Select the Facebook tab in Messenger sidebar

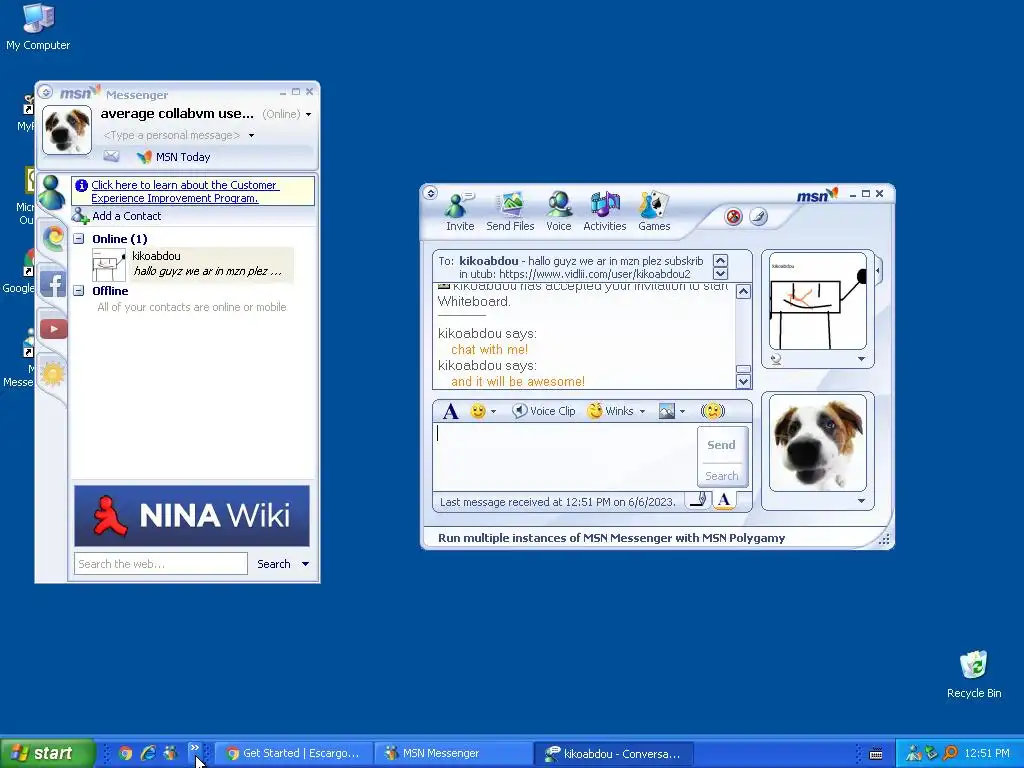click(54, 283)
